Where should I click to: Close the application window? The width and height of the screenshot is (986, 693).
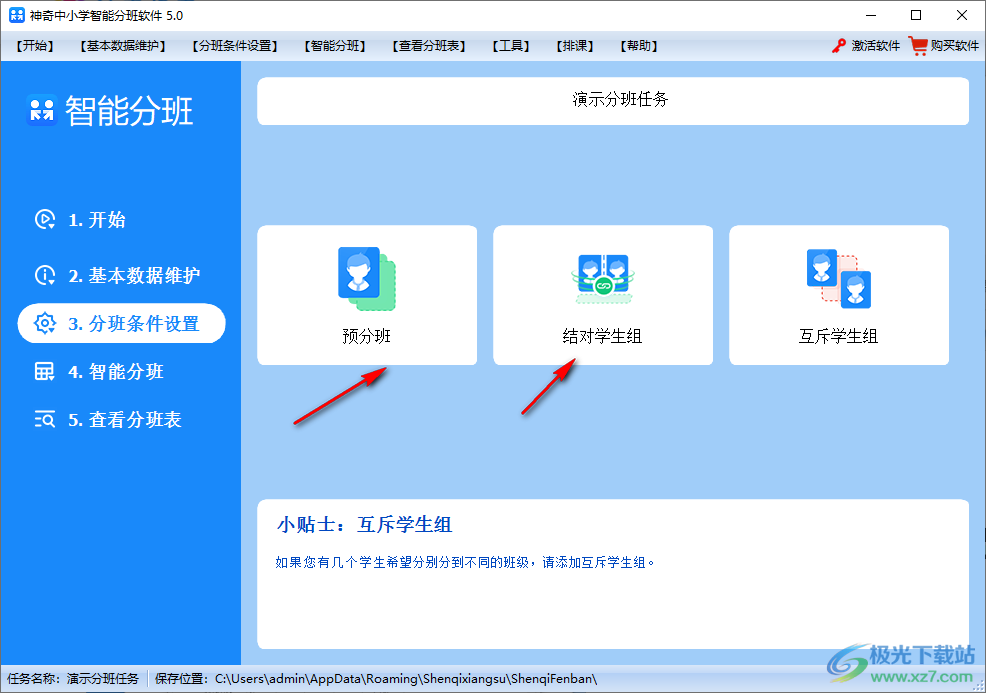[962, 15]
